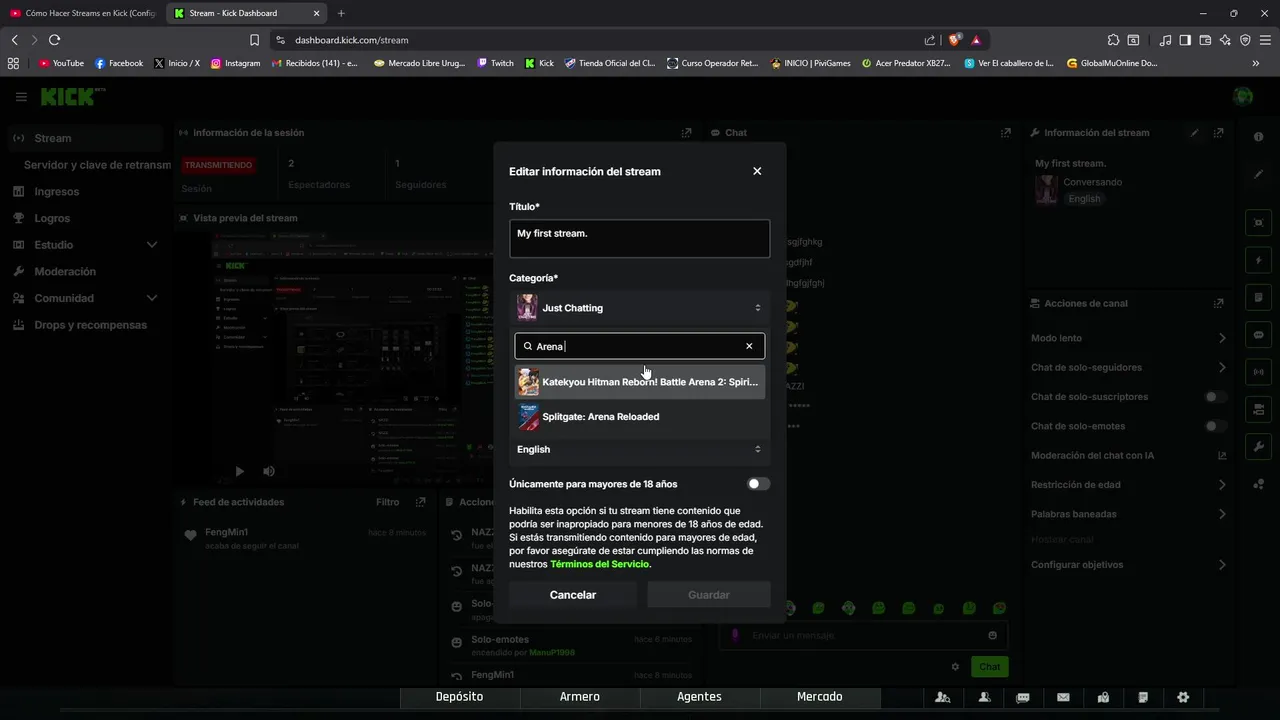
Task: Click the chat bubble icon in the right sidebar
Action: click(1259, 334)
